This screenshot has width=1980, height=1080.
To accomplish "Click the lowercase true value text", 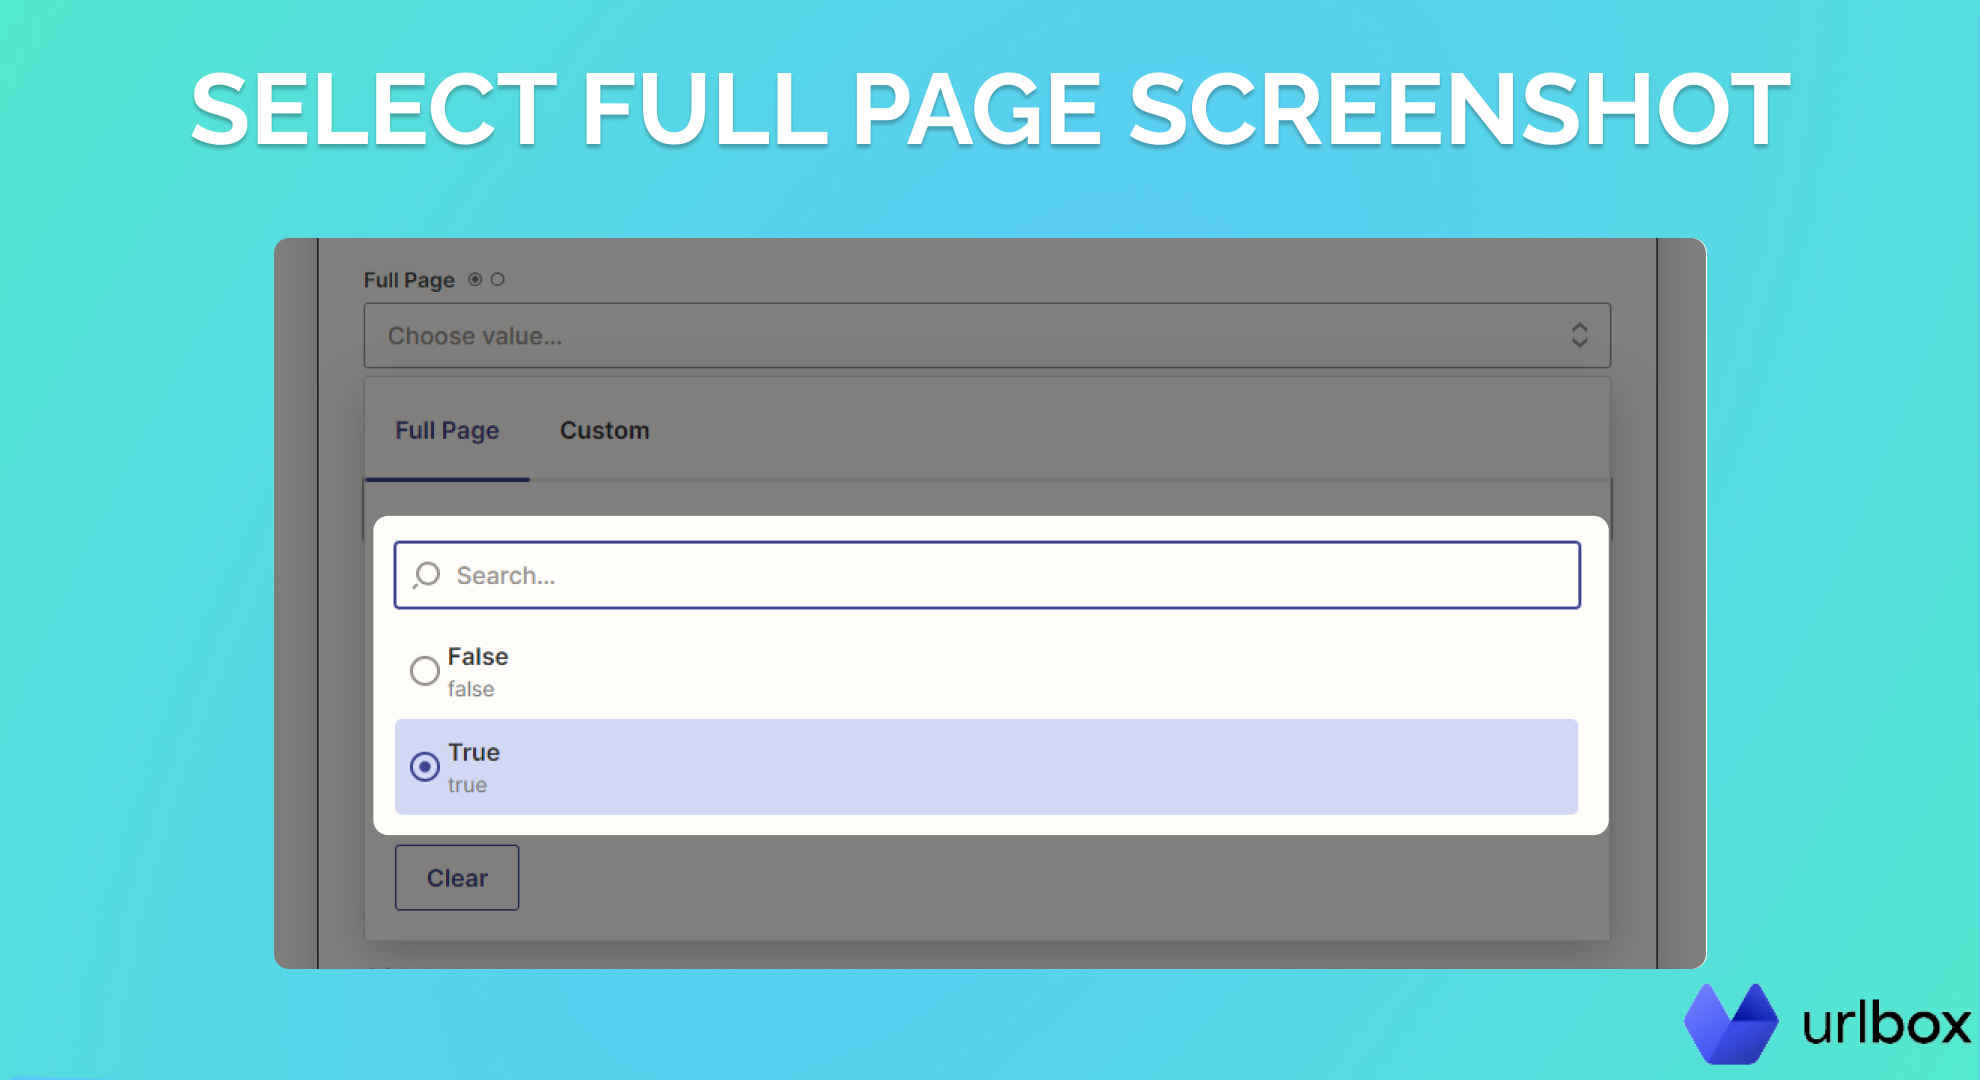I will (x=467, y=786).
